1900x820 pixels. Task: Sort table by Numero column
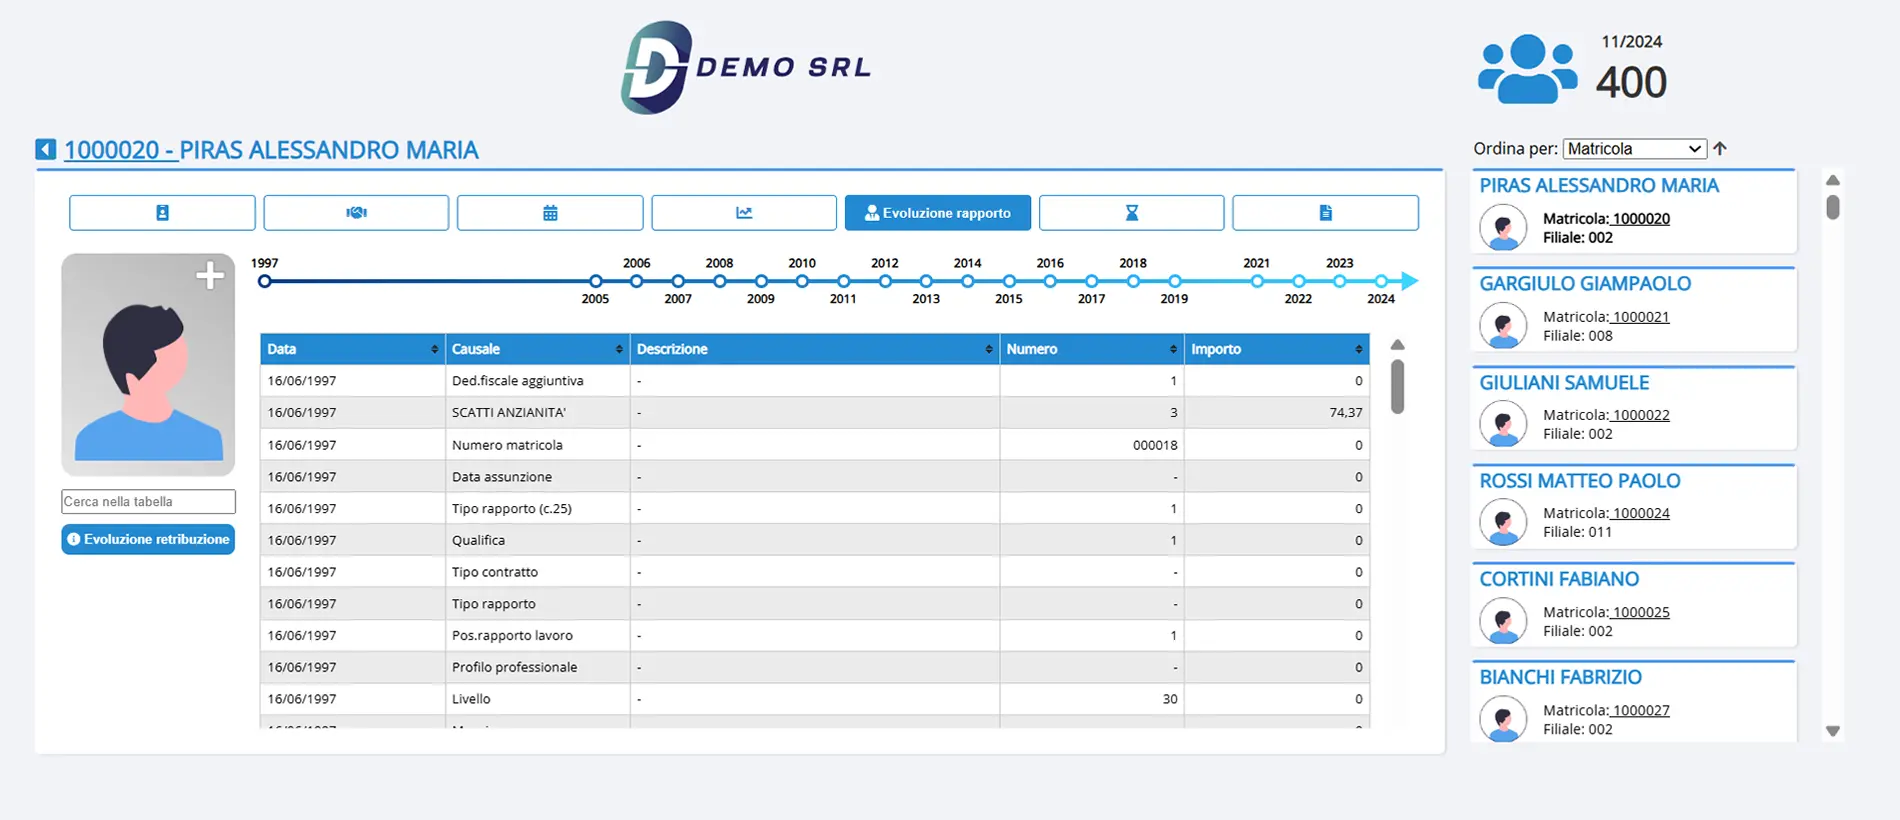(x=1092, y=349)
